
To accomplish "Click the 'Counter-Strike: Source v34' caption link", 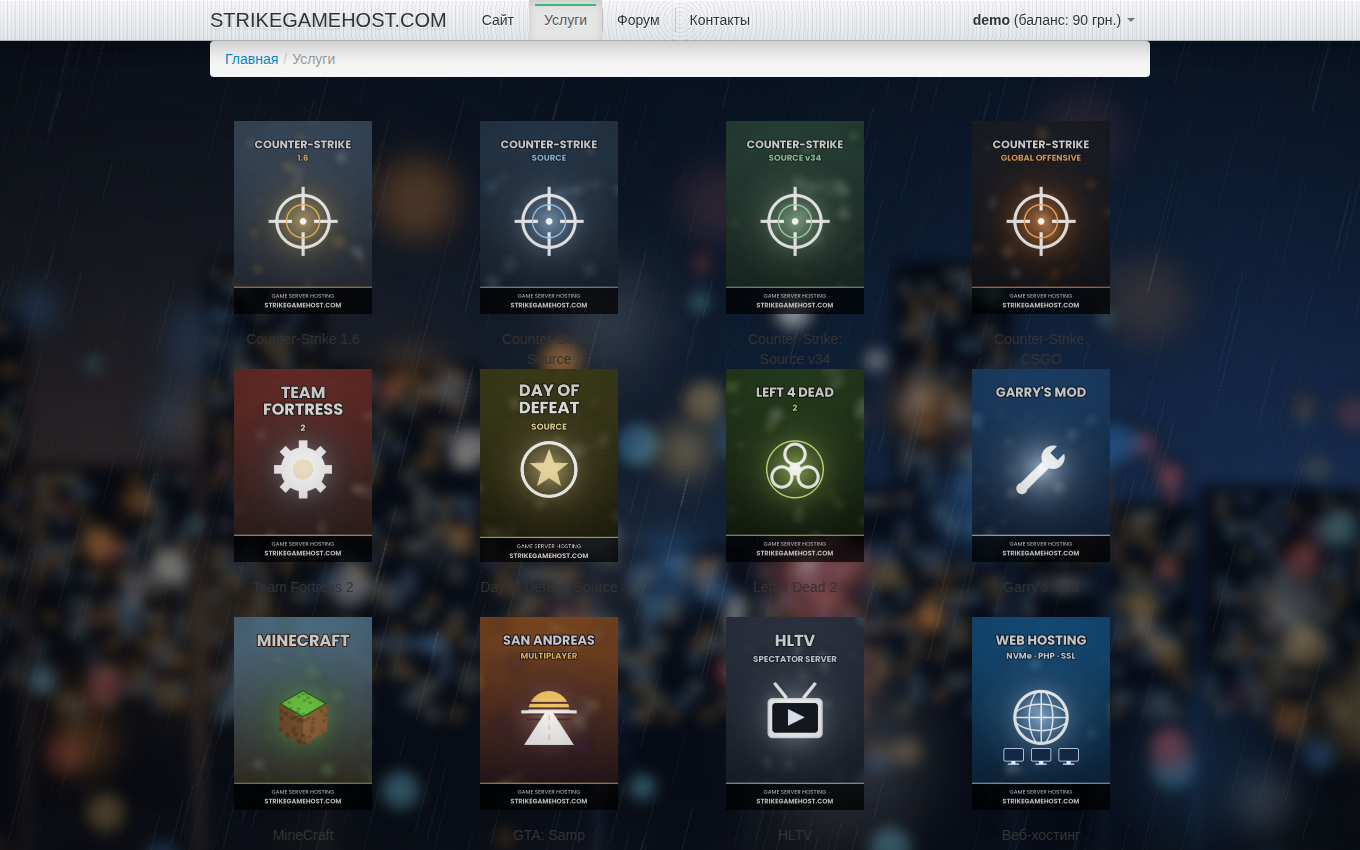I will coord(795,349).
